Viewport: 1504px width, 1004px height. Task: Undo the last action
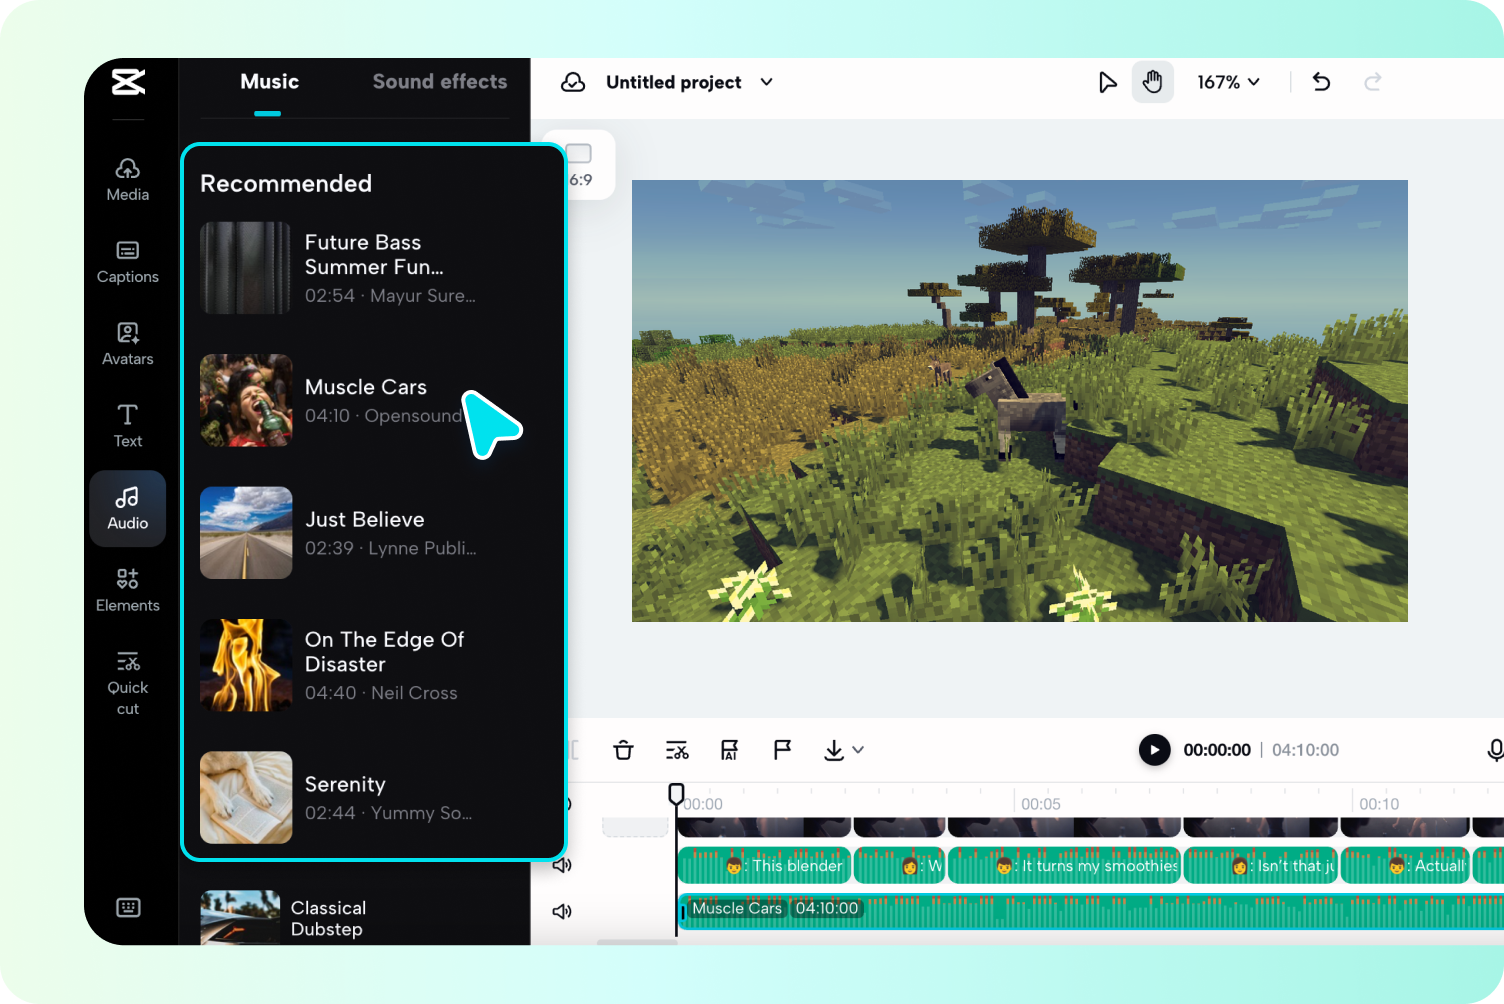click(x=1321, y=82)
